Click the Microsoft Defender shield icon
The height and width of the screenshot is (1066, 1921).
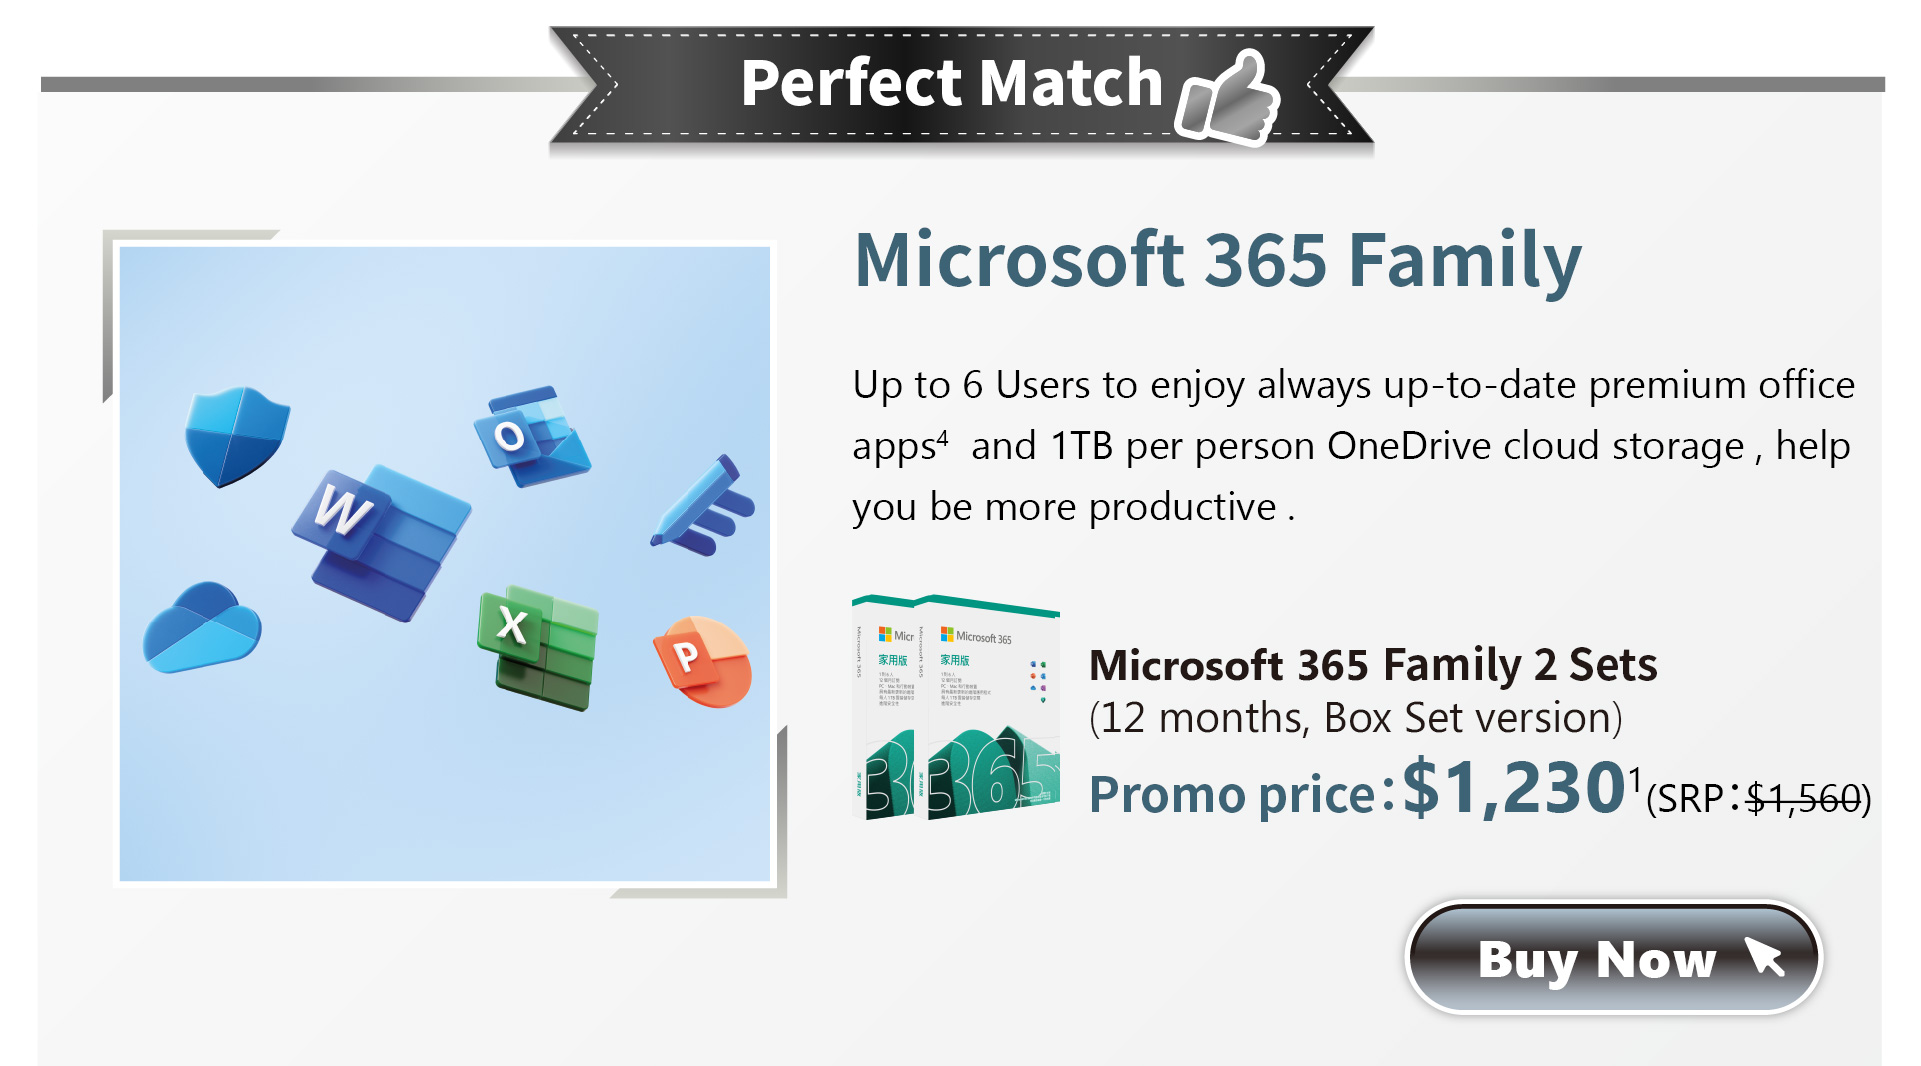pos(237,436)
